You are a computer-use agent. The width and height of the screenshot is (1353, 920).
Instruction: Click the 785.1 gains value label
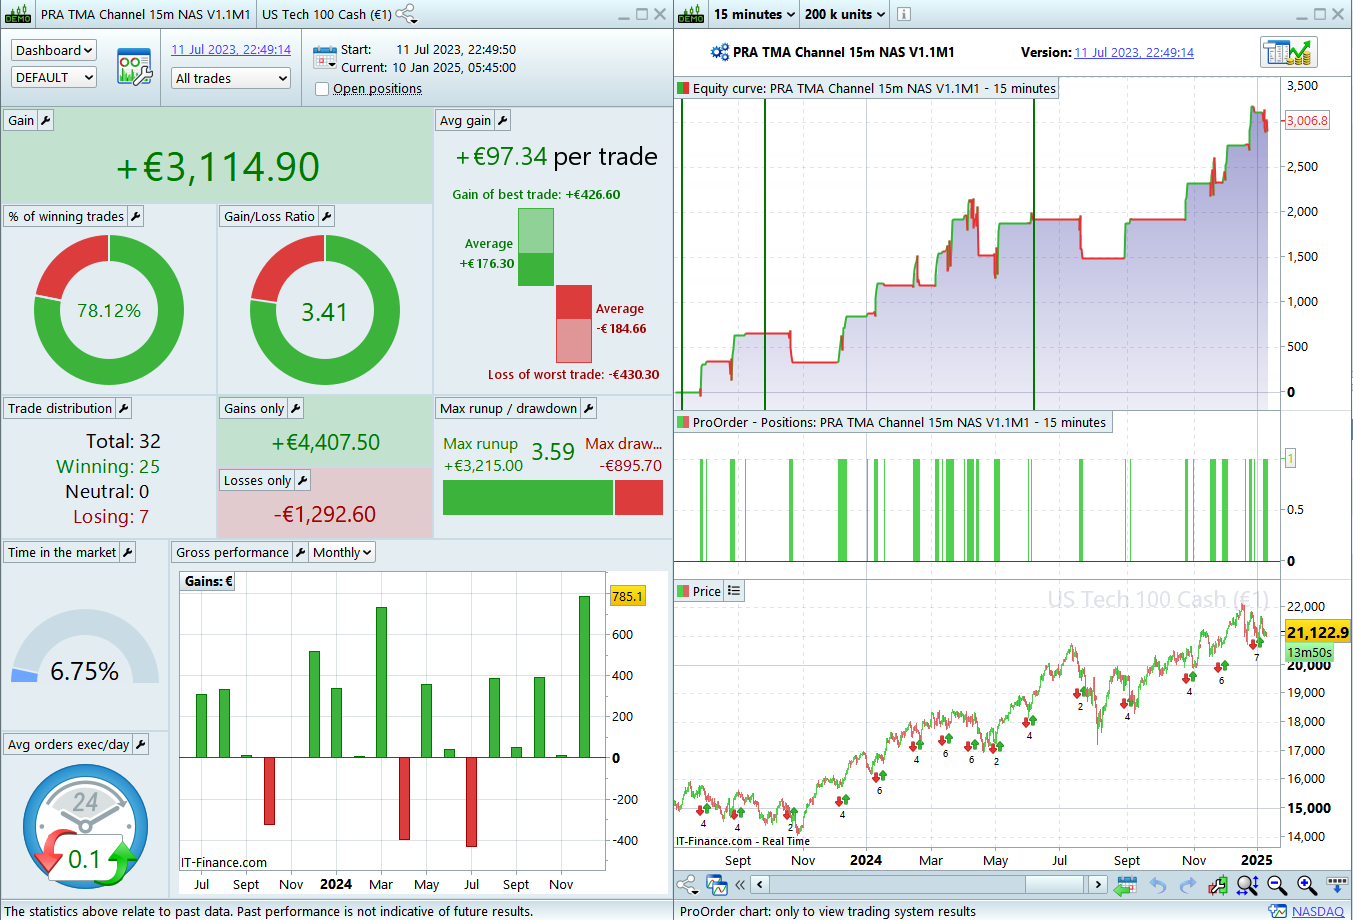click(627, 596)
